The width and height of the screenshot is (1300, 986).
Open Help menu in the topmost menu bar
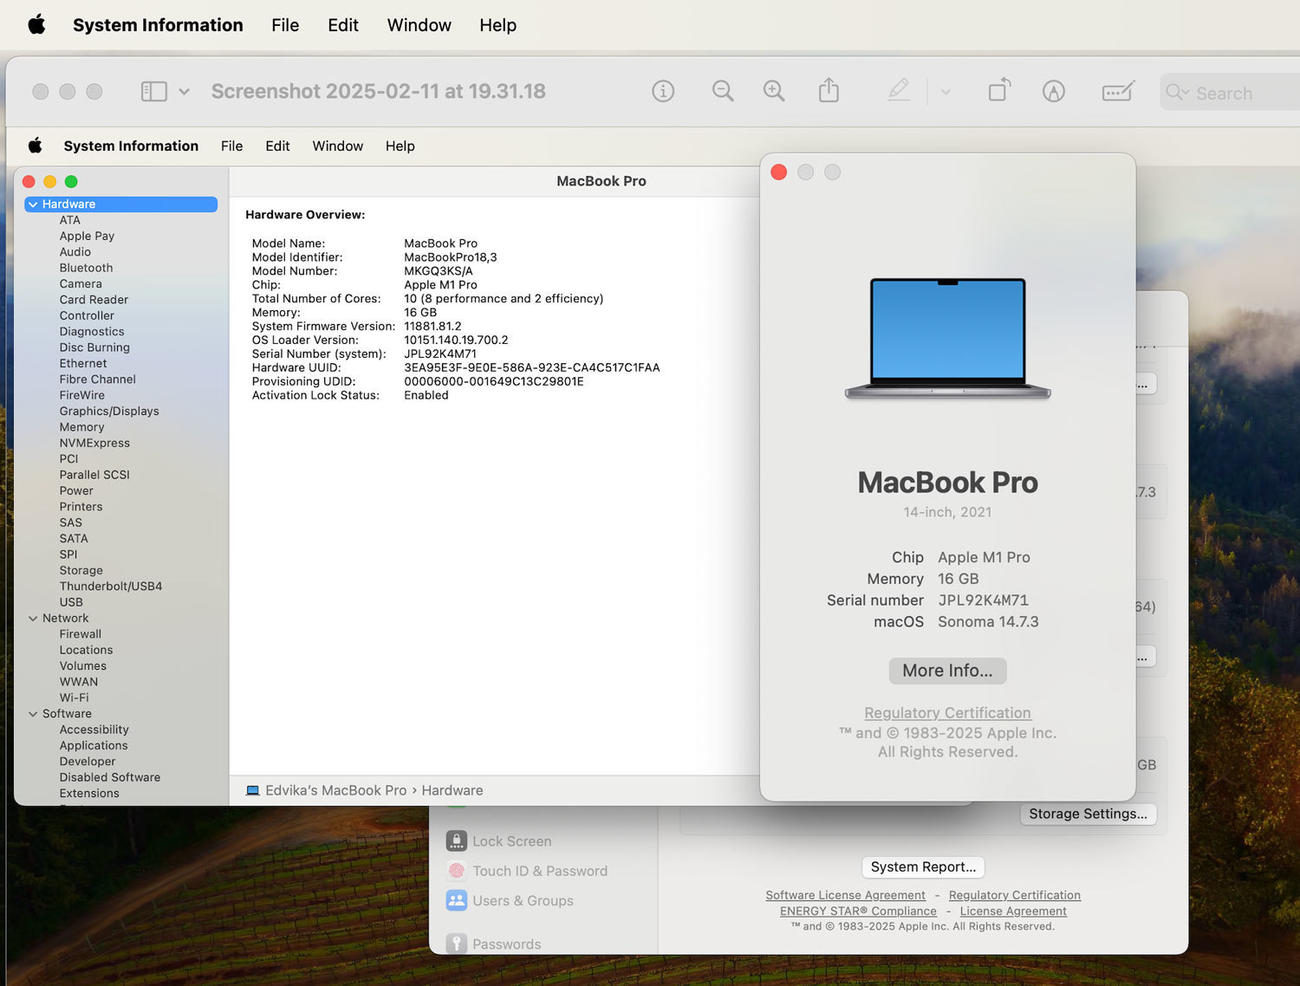point(498,25)
